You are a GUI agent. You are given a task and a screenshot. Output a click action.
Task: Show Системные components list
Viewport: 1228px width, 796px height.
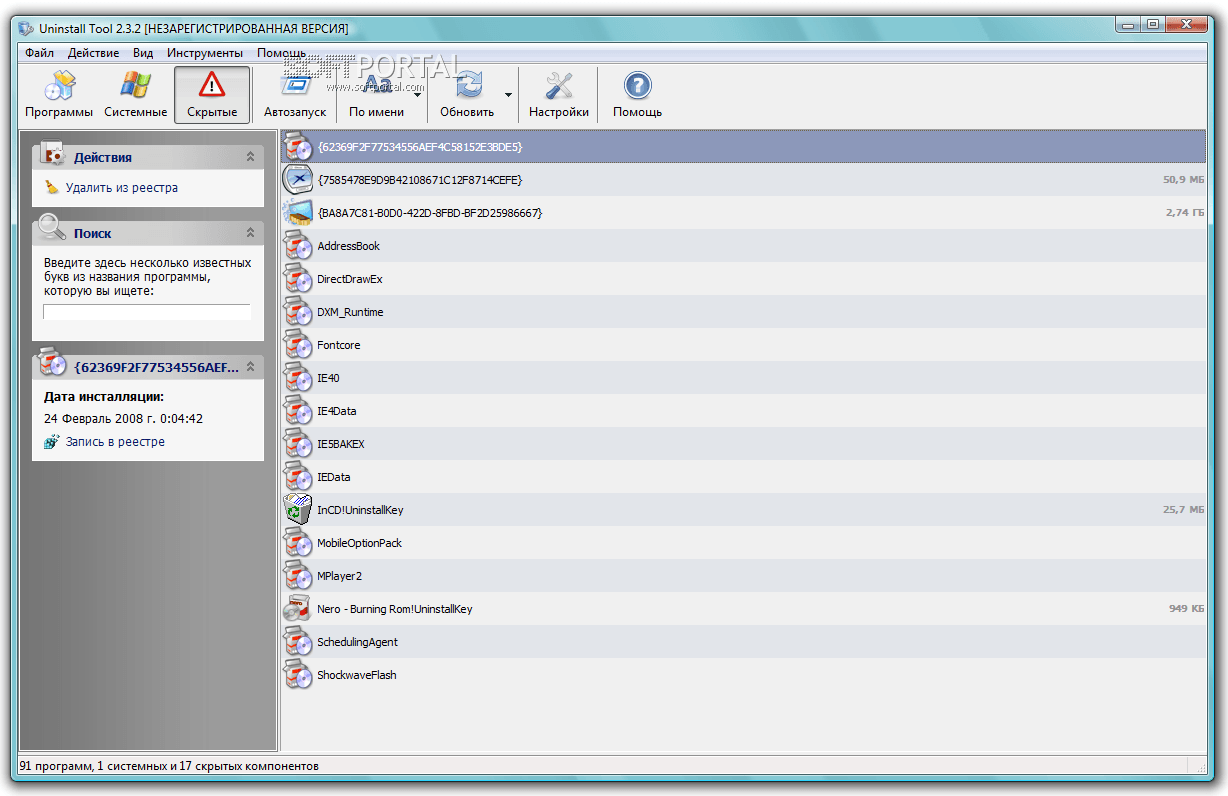[136, 95]
